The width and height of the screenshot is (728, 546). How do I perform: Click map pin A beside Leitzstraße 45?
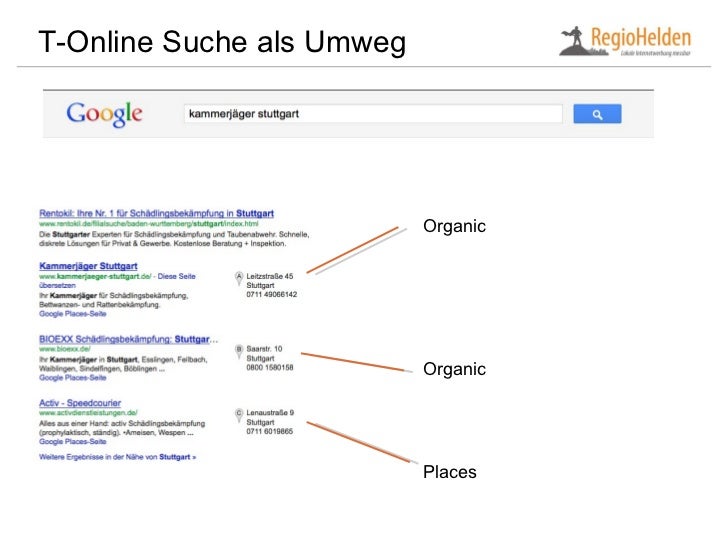pyautogui.click(x=239, y=279)
